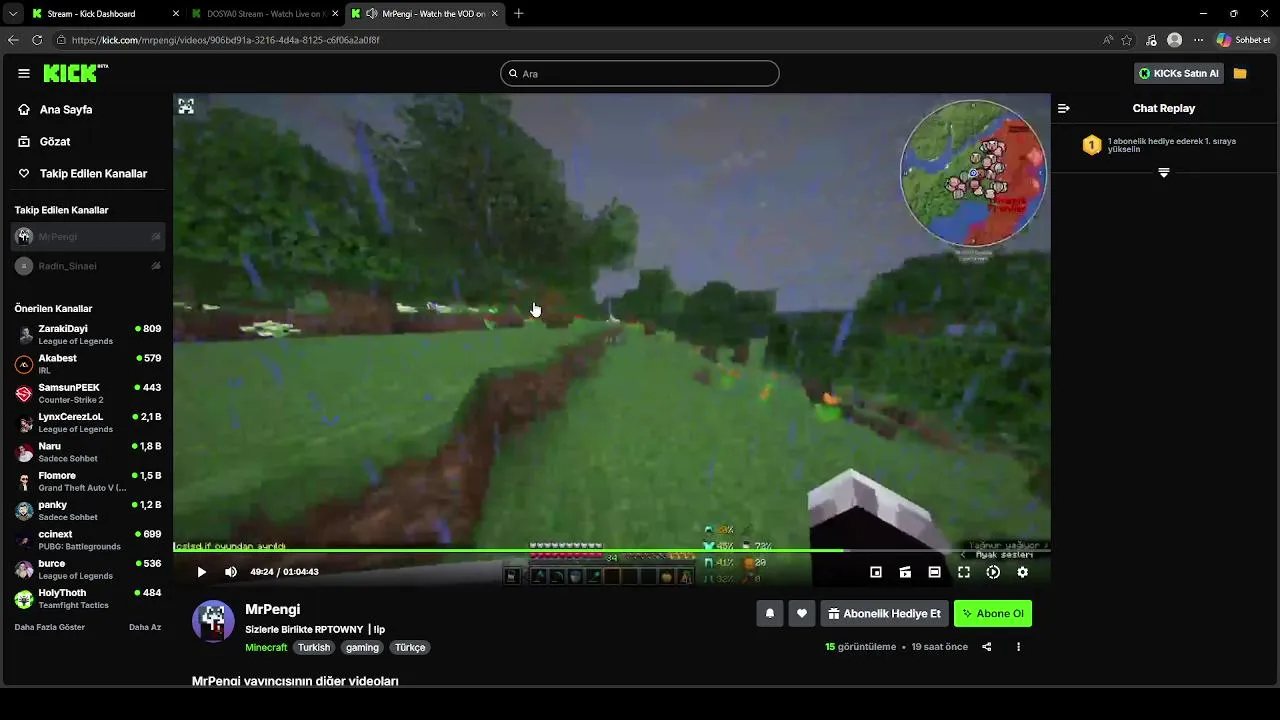Screen dimensions: 1280x720
Task: Go back in browser history
Action: pos(13,40)
